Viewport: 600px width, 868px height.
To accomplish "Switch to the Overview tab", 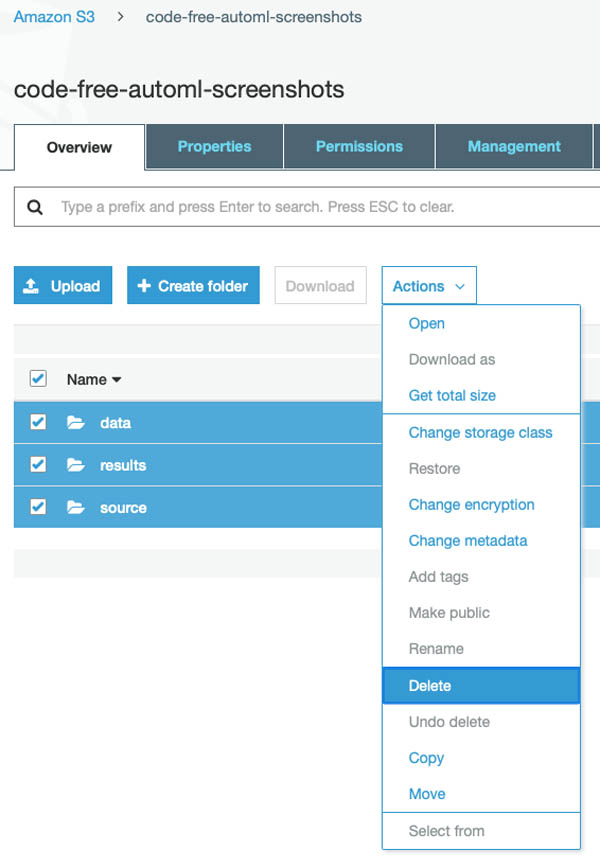I will click(x=79, y=147).
